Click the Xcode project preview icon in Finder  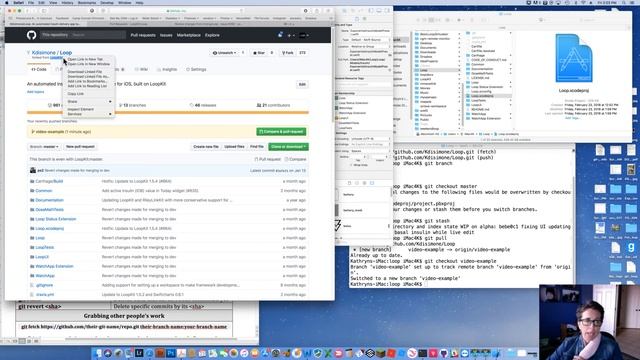point(573,58)
